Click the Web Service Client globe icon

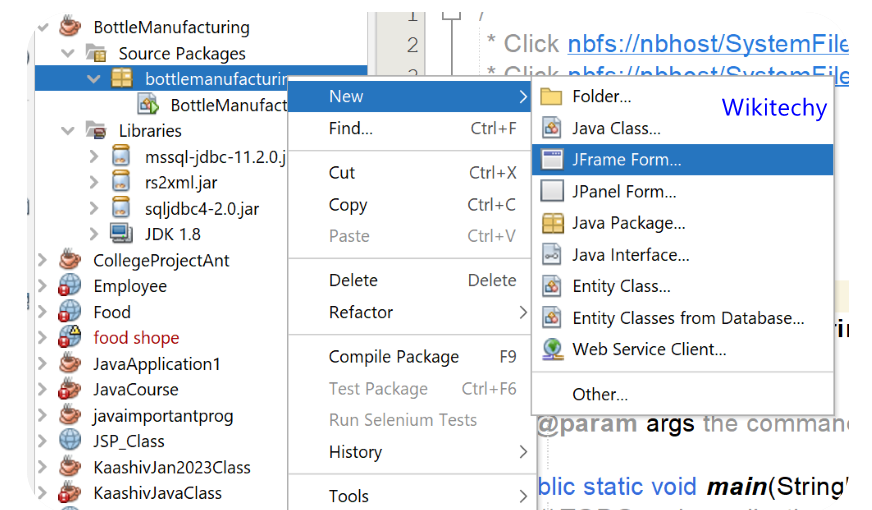coord(552,349)
